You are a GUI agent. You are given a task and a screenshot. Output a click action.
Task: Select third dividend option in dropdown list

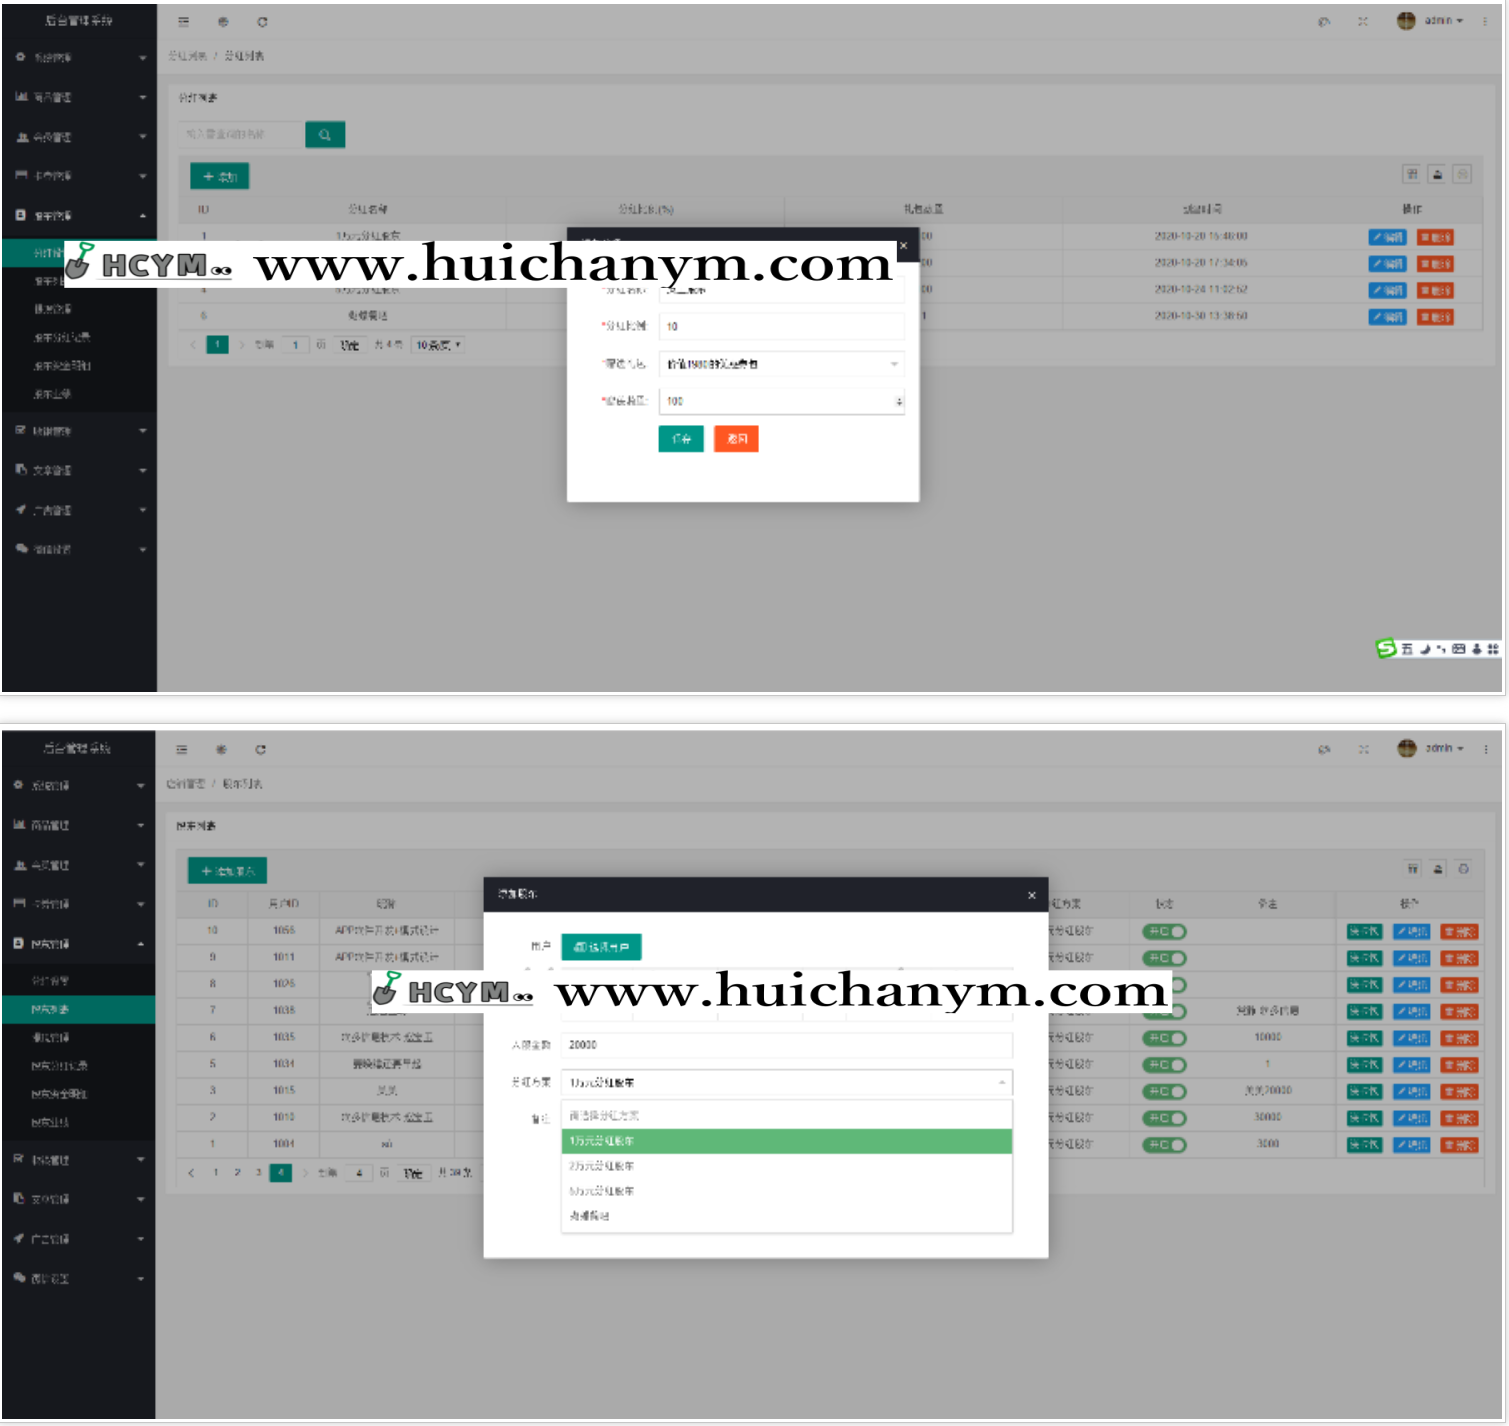(x=787, y=1191)
